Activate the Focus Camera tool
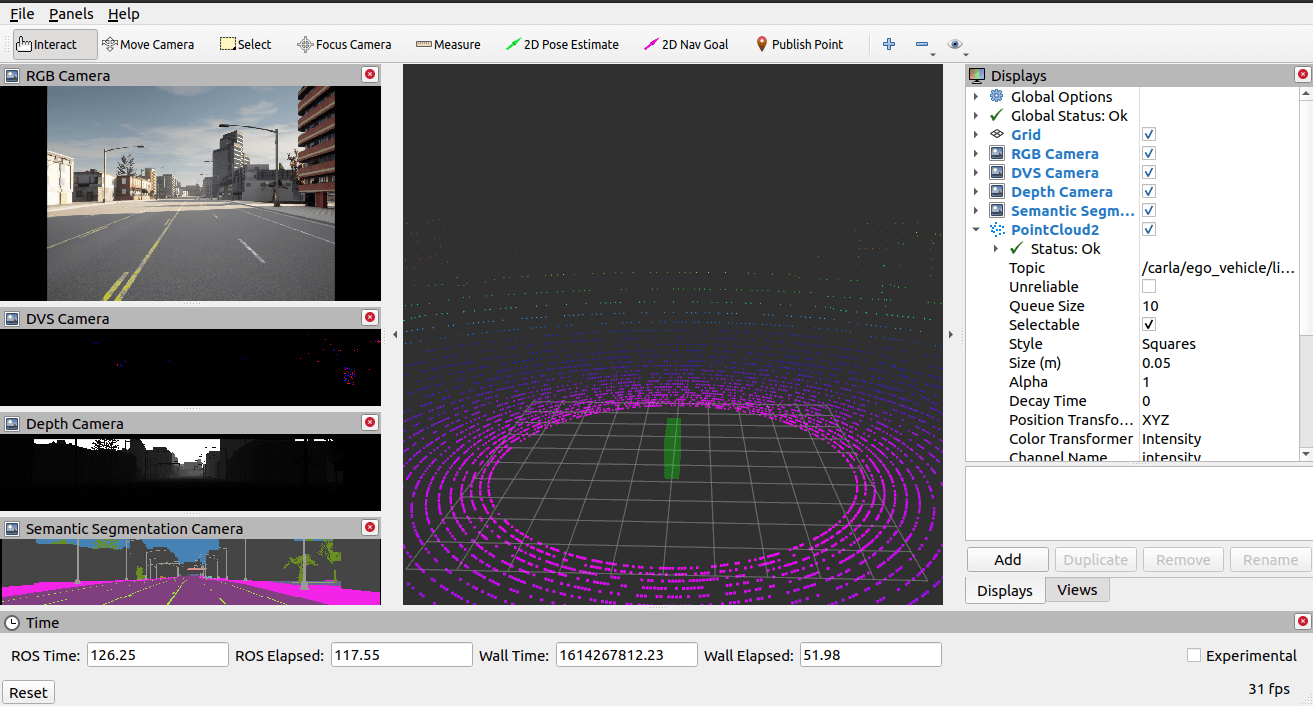Viewport: 1313px width, 706px height. 344,44
